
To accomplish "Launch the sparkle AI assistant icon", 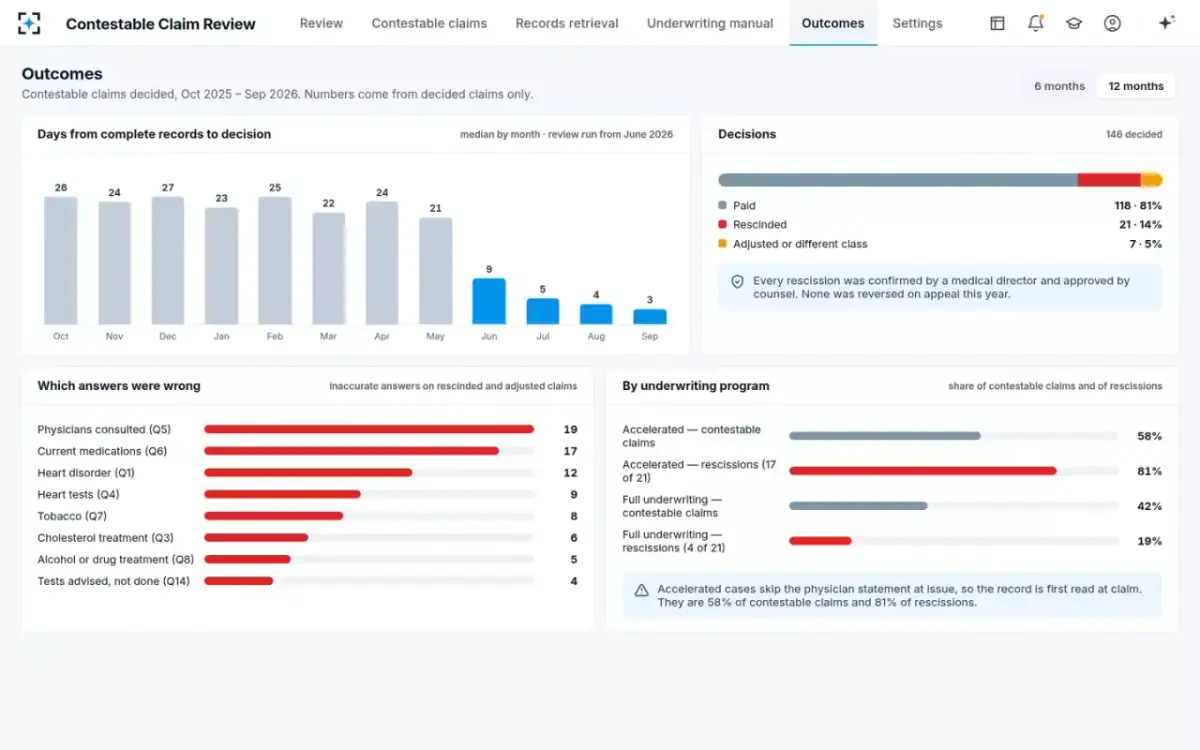I will [1165, 23].
